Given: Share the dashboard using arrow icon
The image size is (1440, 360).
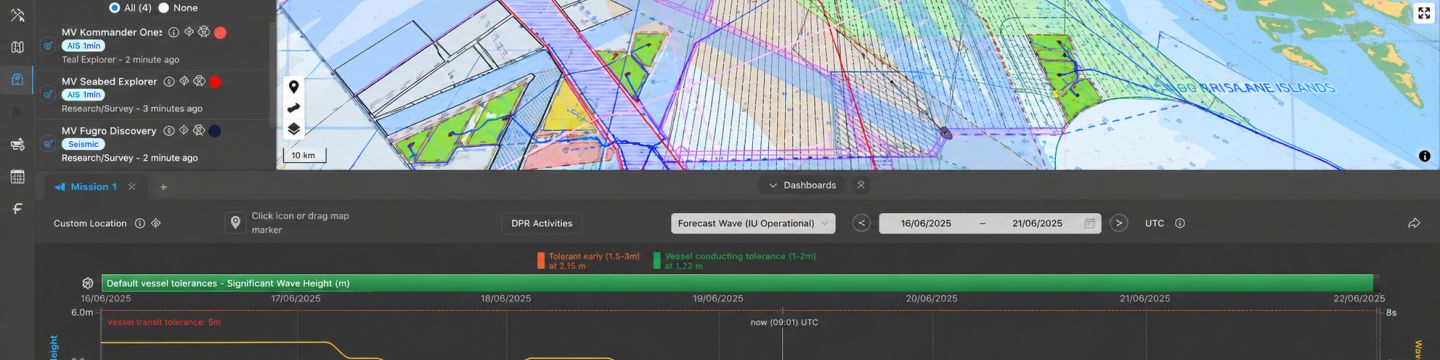Looking at the screenshot, I should pyautogui.click(x=1414, y=223).
